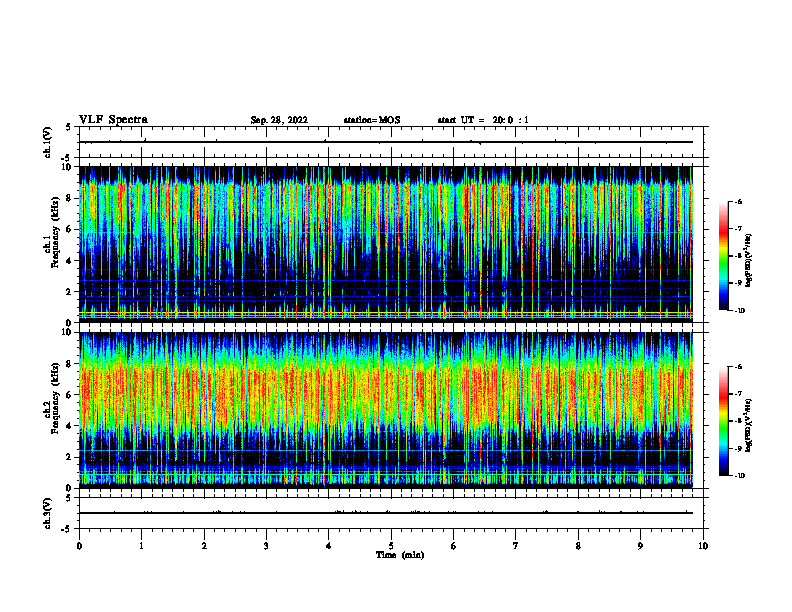Select the ch.2 "Frequency (kHz)" axis label
This screenshot has height=612, width=792.
point(55,398)
